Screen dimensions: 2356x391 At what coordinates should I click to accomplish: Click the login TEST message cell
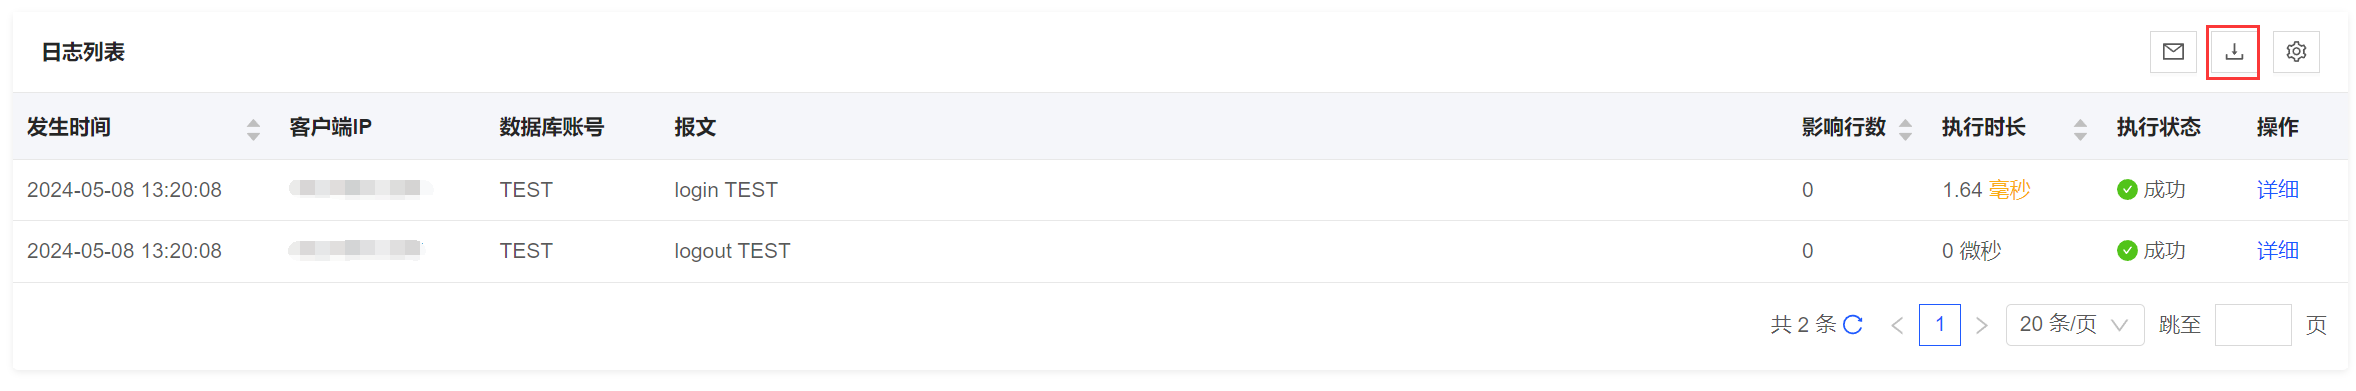tap(726, 190)
